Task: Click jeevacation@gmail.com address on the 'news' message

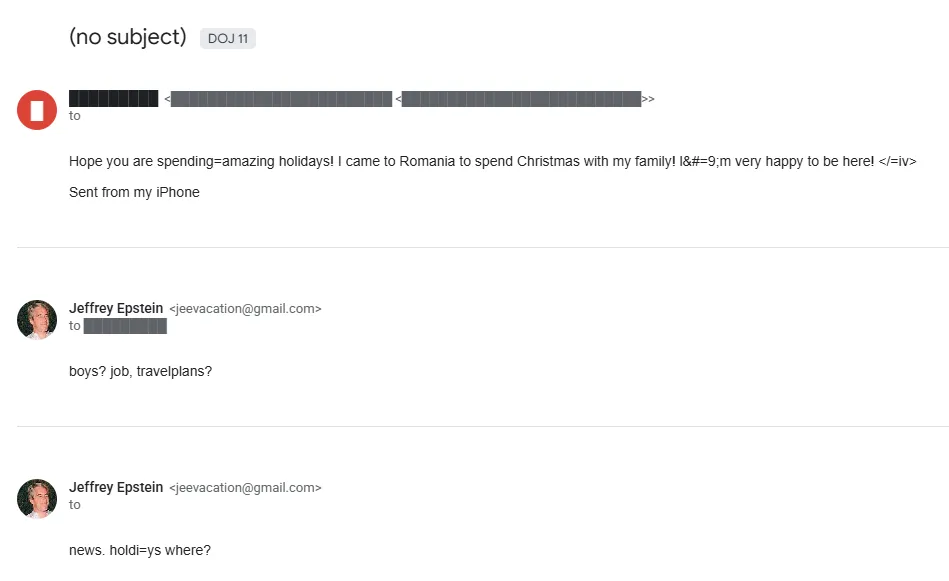Action: [x=245, y=488]
